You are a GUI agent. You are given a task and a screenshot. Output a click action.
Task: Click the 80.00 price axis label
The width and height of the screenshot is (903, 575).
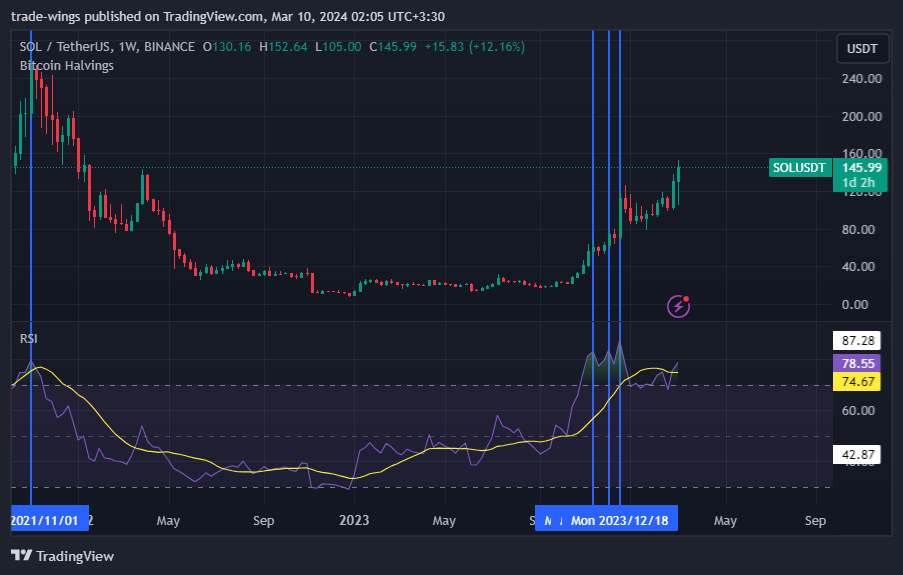858,229
